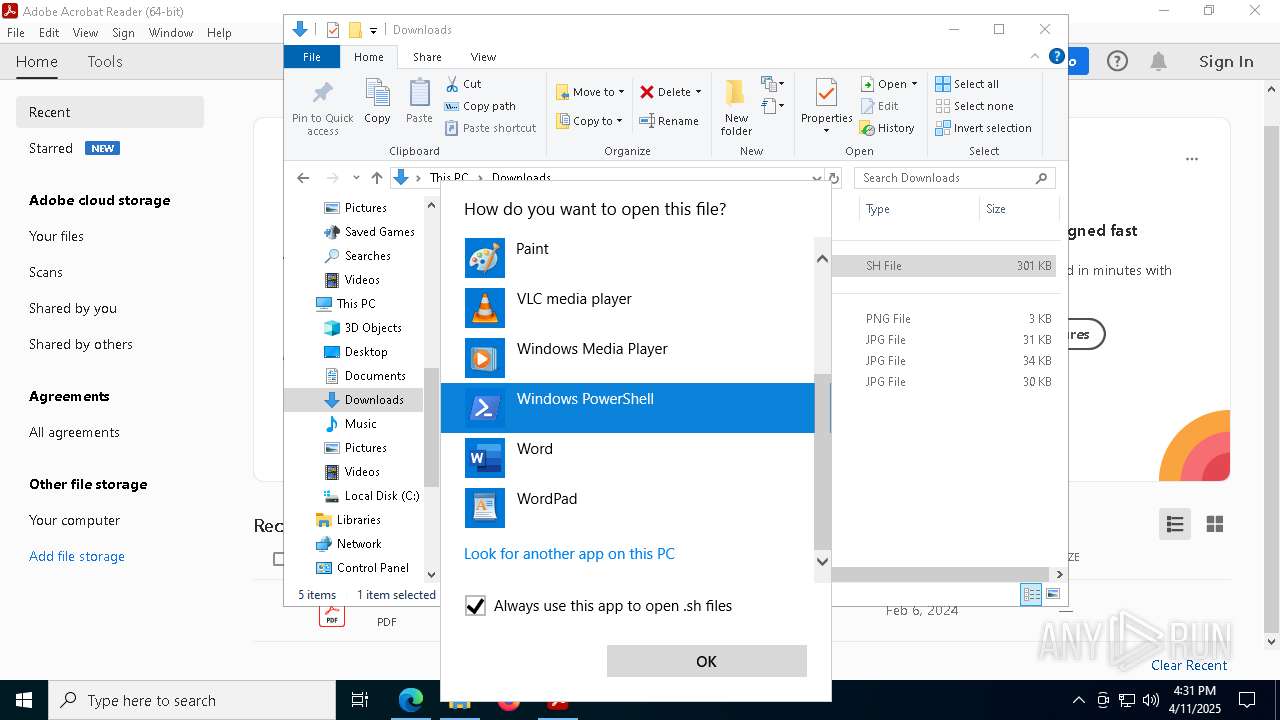This screenshot has height=720, width=1280.
Task: Select Windows PowerShell app entry
Action: (628, 408)
